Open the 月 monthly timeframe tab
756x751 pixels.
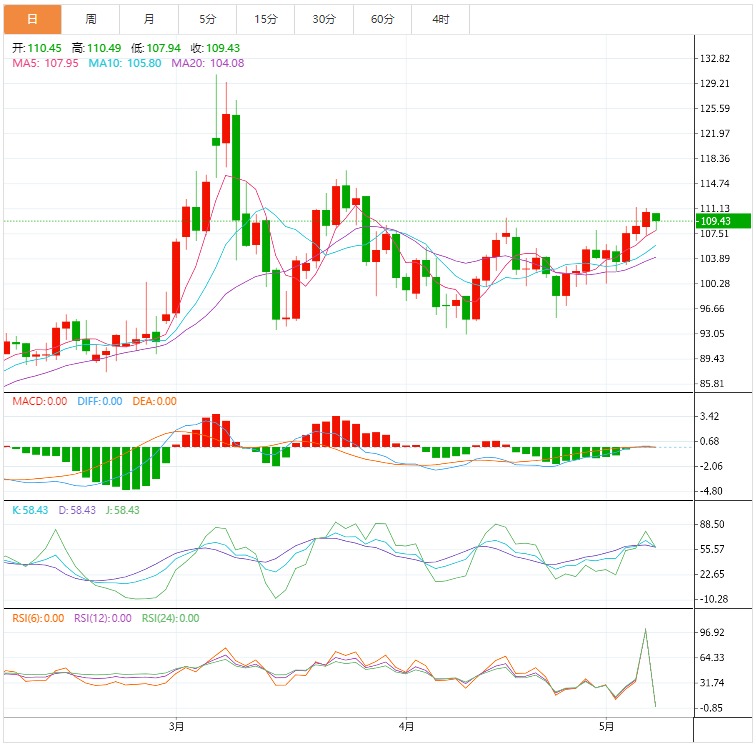coord(149,19)
